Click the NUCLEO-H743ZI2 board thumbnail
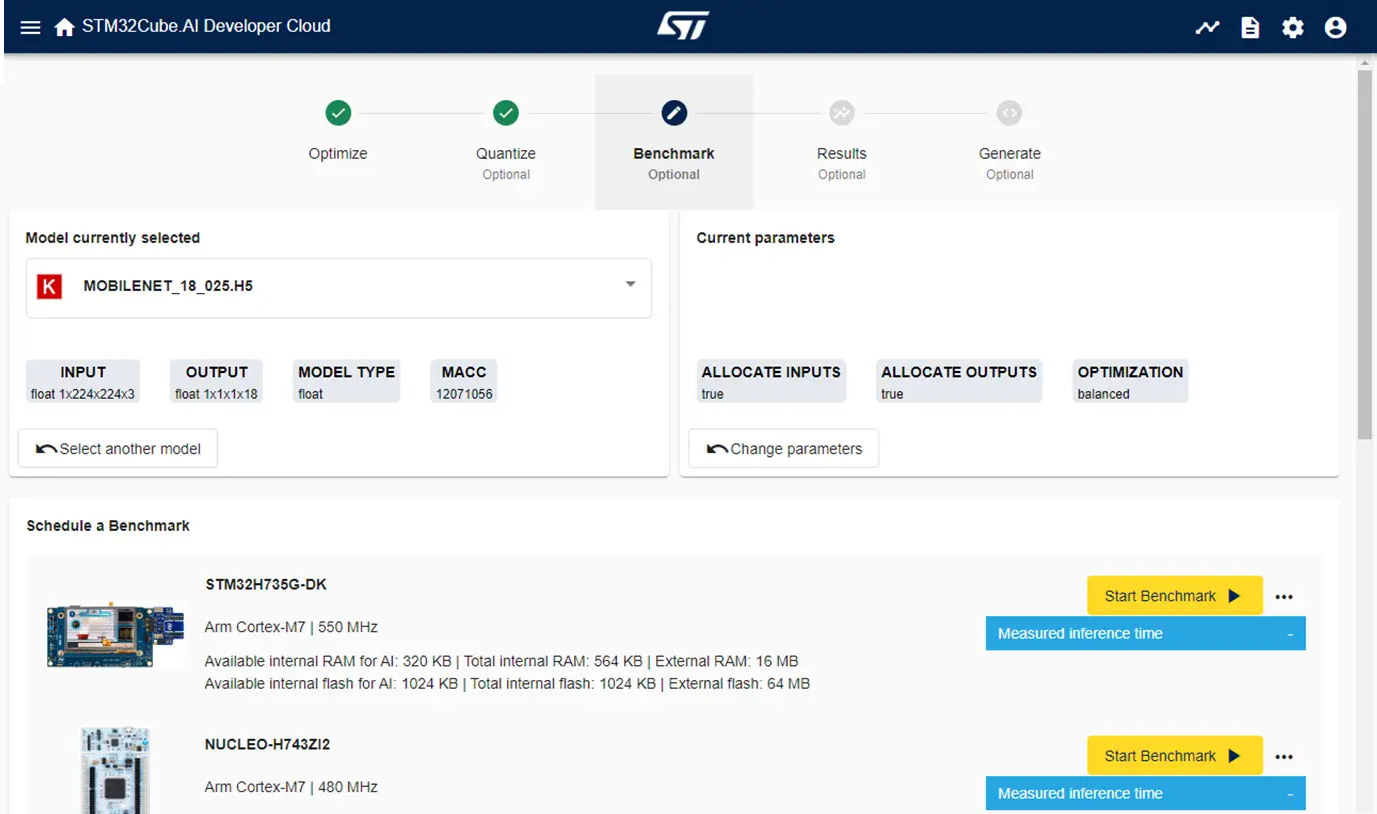The width and height of the screenshot is (1377, 814). 116,770
